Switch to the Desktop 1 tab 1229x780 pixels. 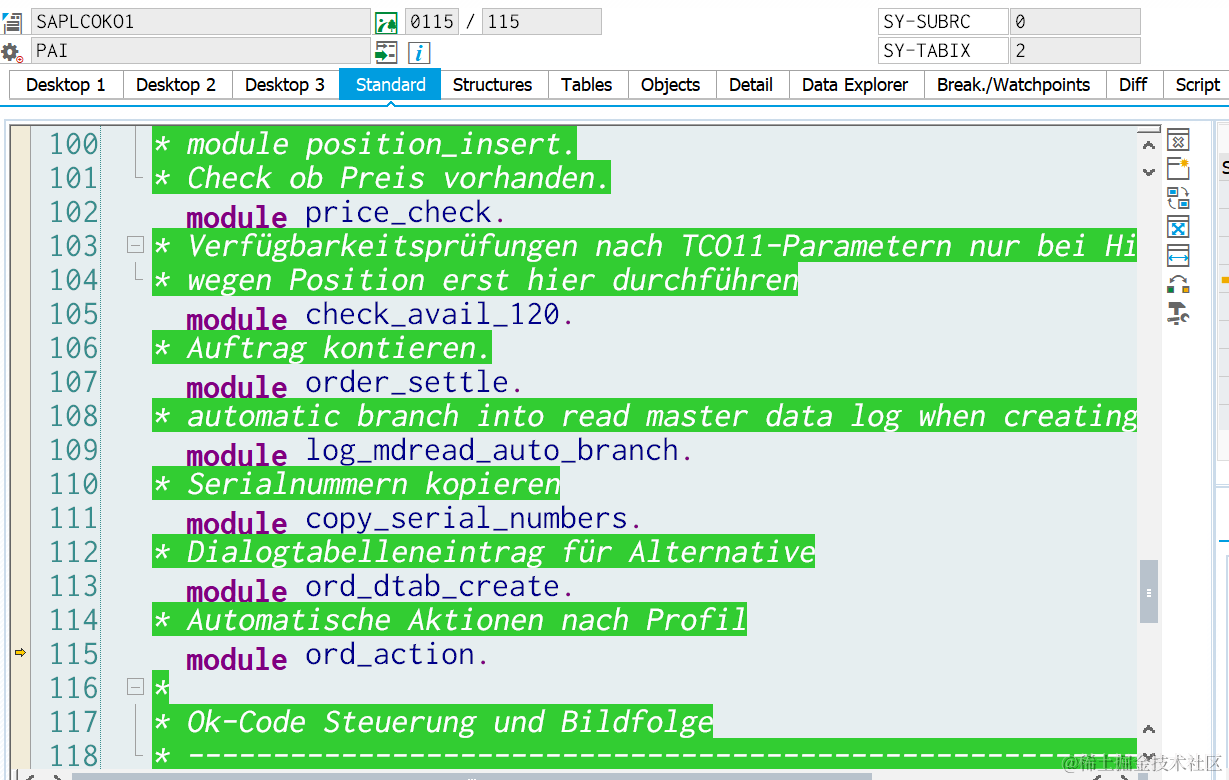pos(66,85)
